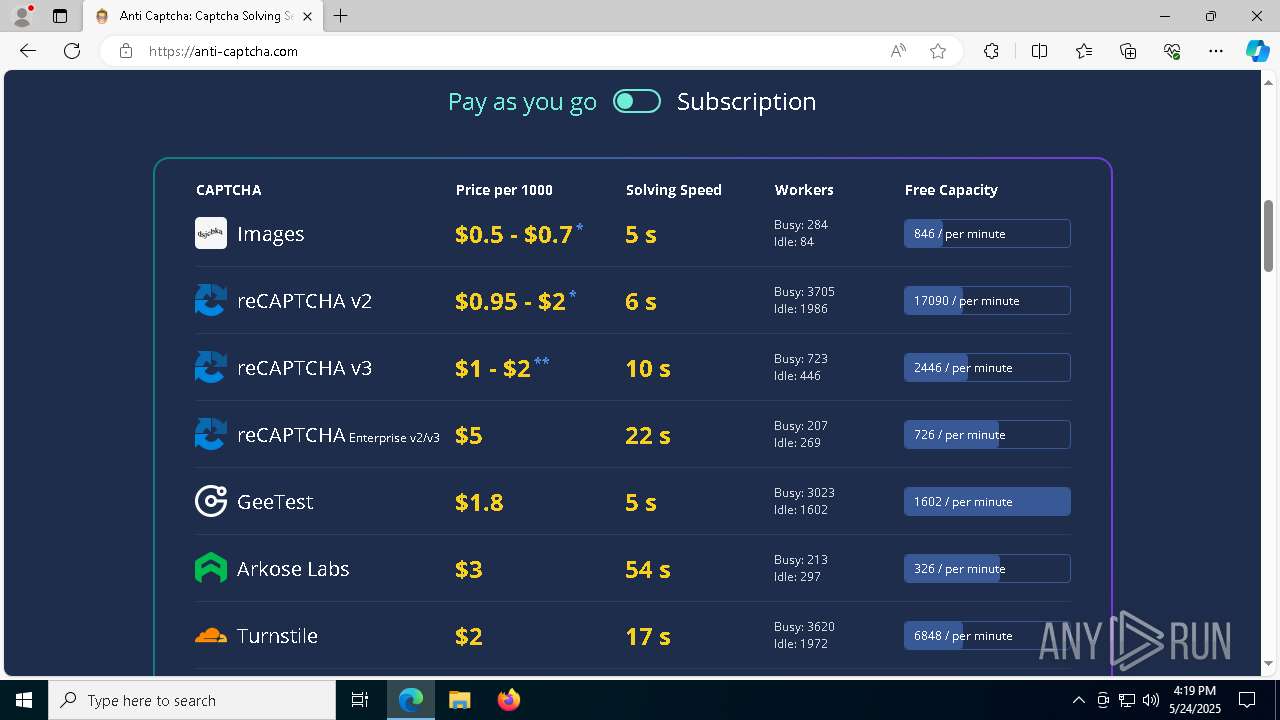Click the Free Capacity column header
The image size is (1280, 720).
point(951,190)
